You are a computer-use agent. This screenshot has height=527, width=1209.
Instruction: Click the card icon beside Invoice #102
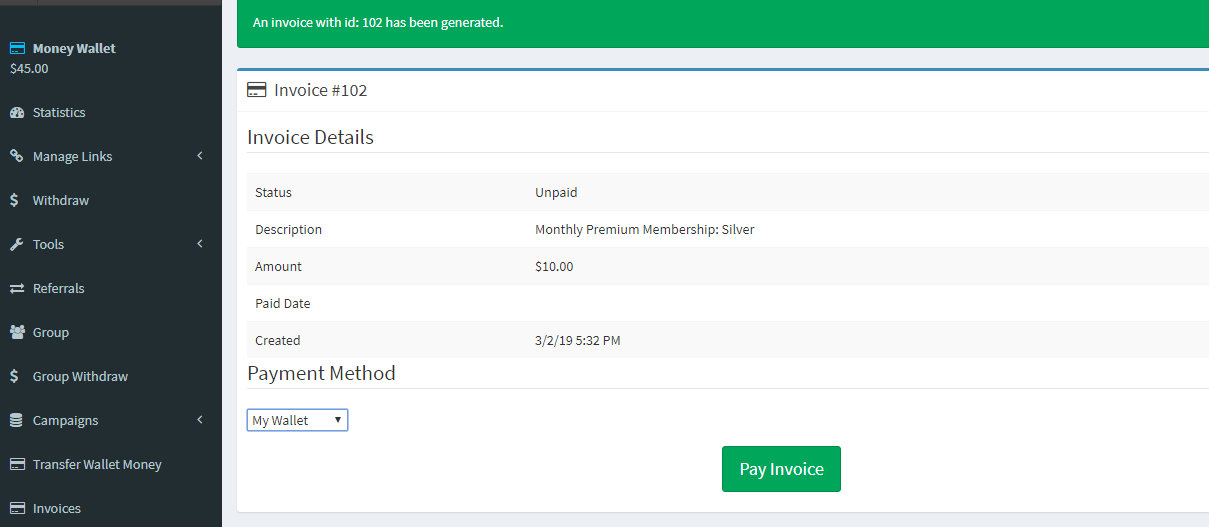click(256, 90)
